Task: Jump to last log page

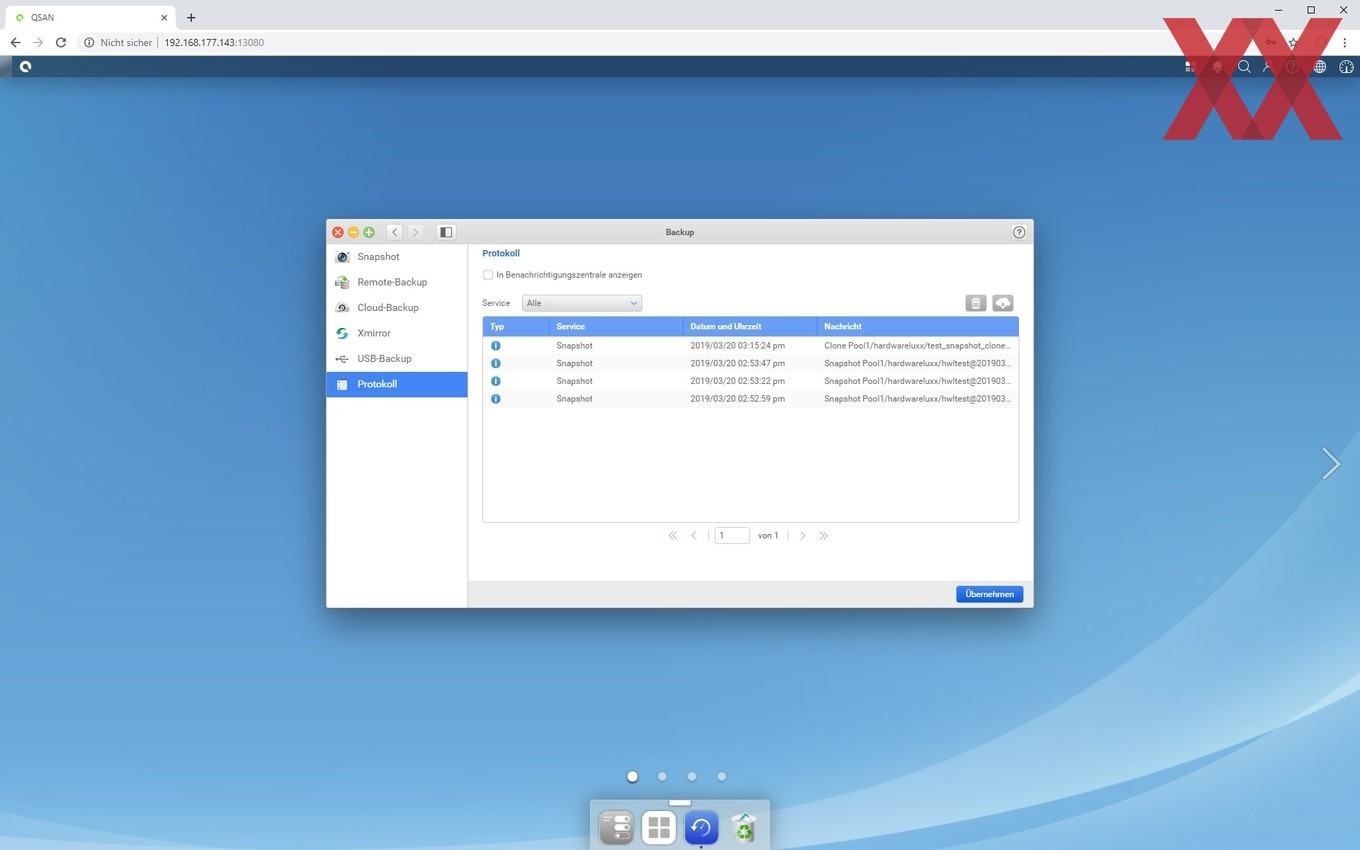Action: [823, 536]
